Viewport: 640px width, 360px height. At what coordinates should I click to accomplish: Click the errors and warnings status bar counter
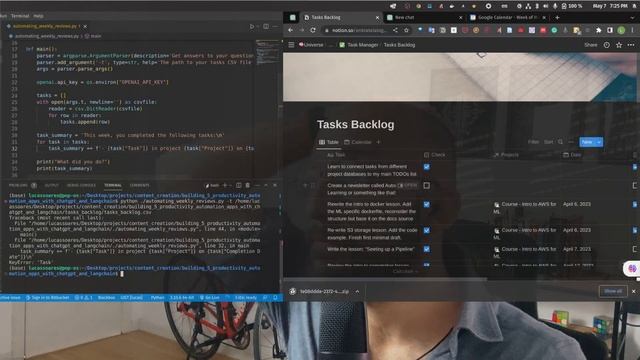click(x=83, y=298)
